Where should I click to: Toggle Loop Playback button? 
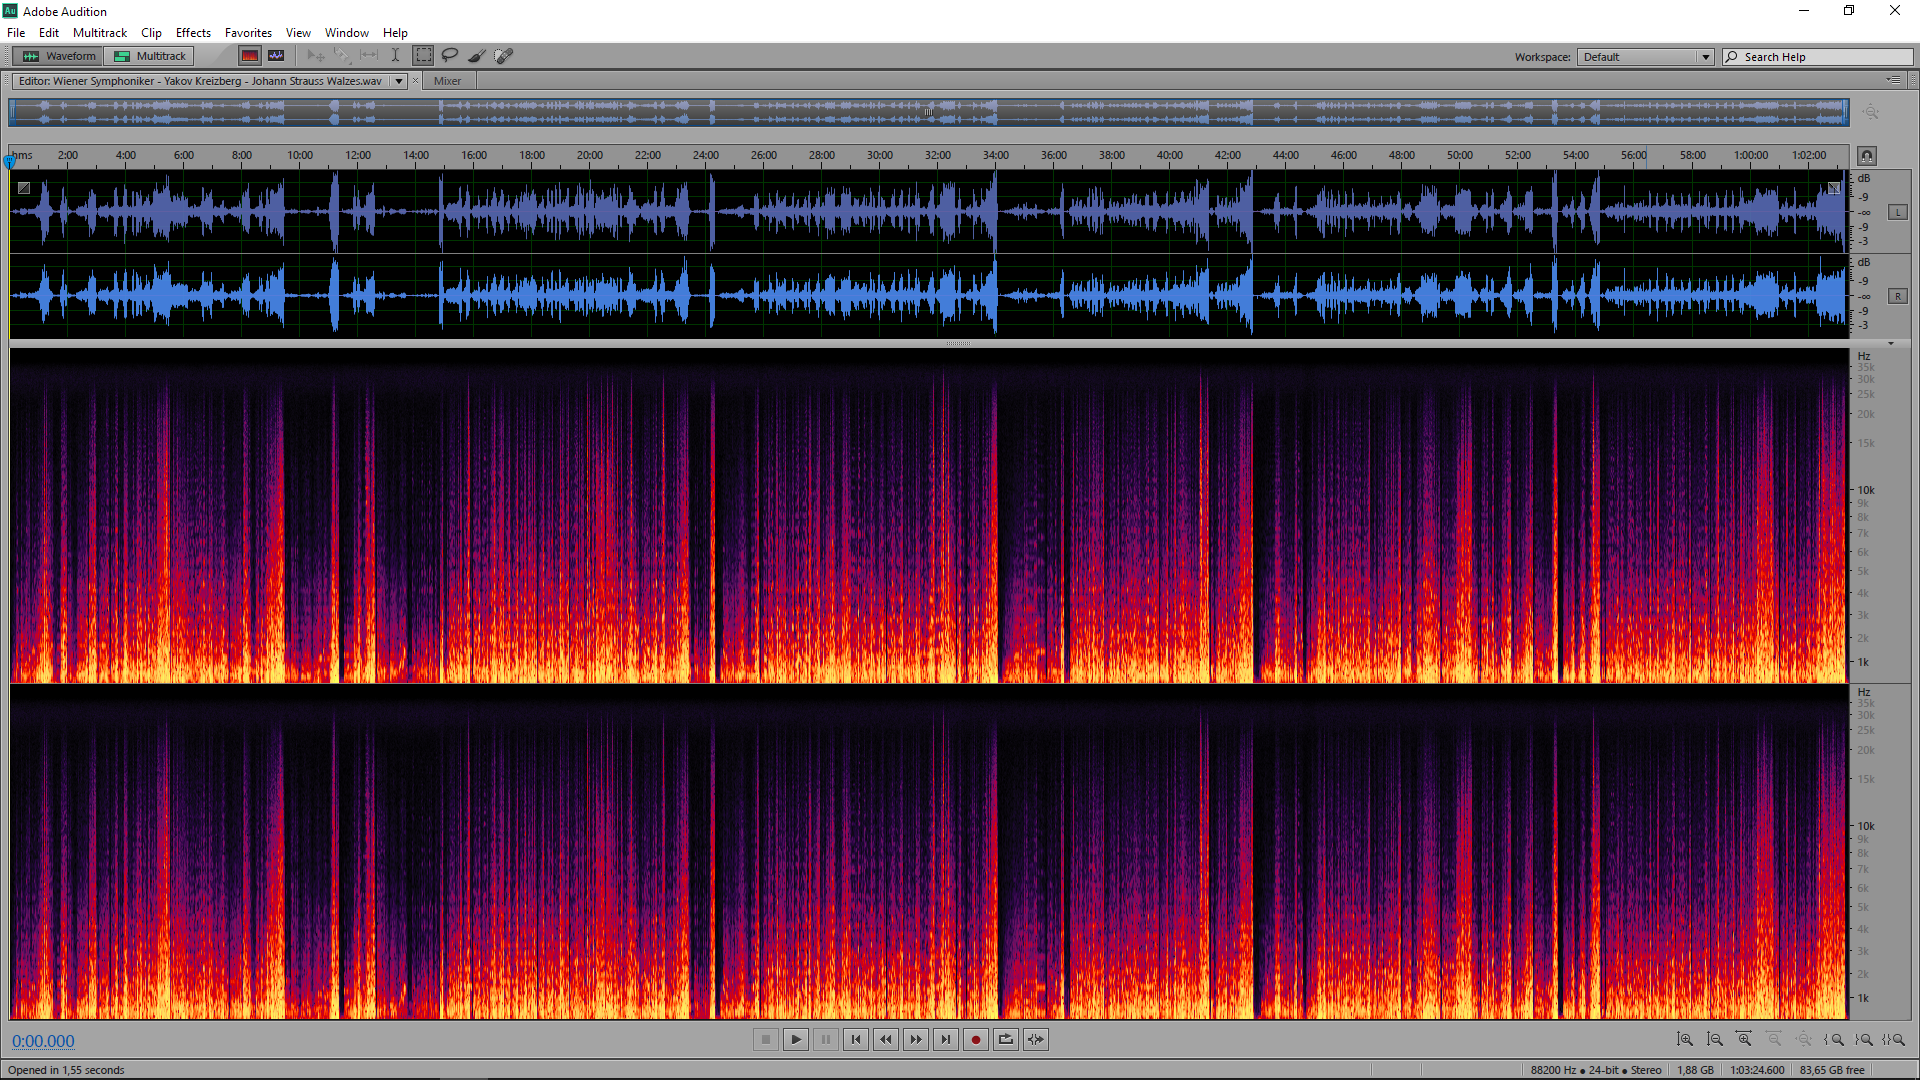(x=1006, y=1040)
